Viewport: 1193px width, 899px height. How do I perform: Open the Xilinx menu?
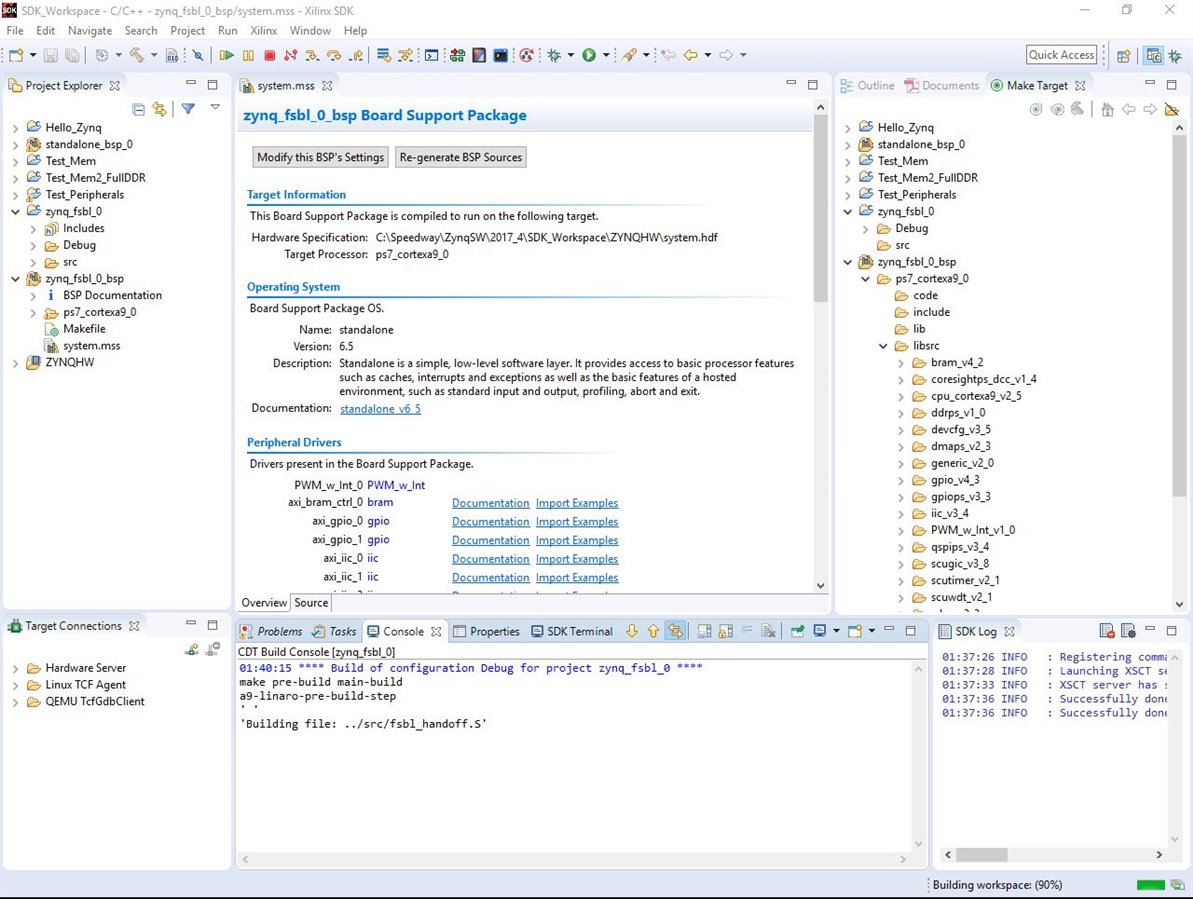pyautogui.click(x=263, y=31)
